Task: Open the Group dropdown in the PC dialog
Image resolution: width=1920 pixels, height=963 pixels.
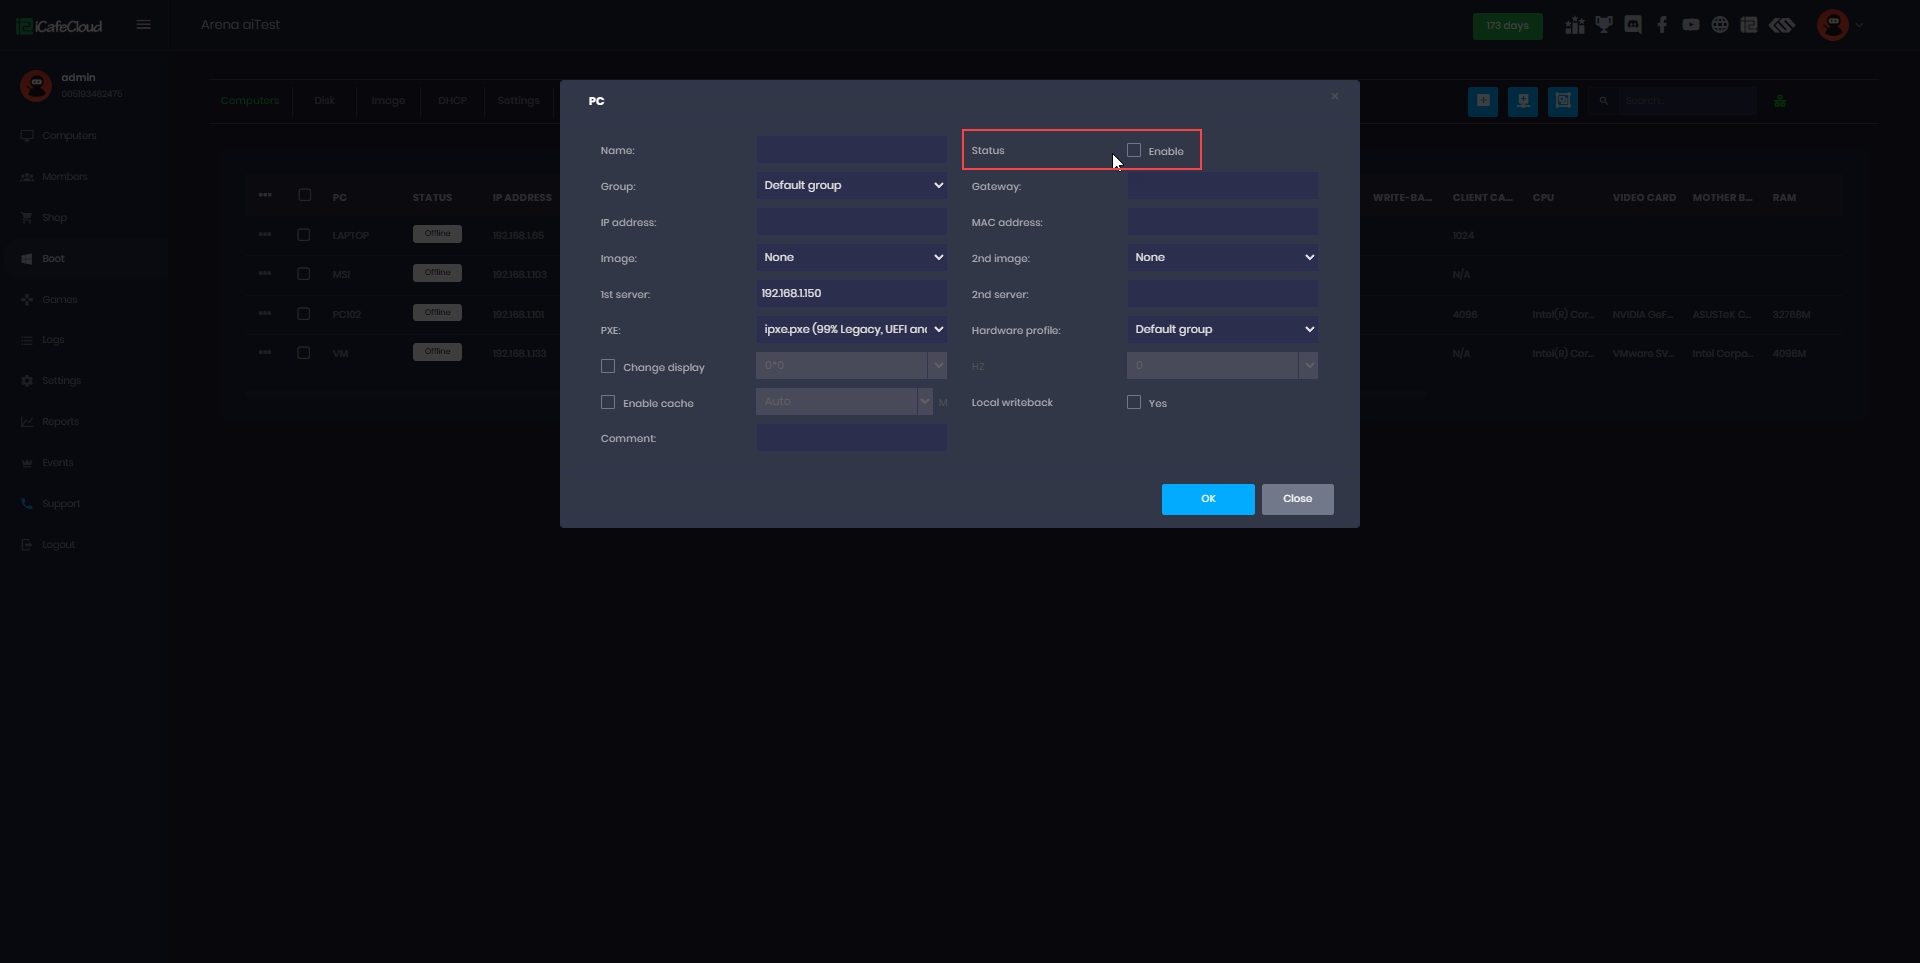Action: (851, 185)
